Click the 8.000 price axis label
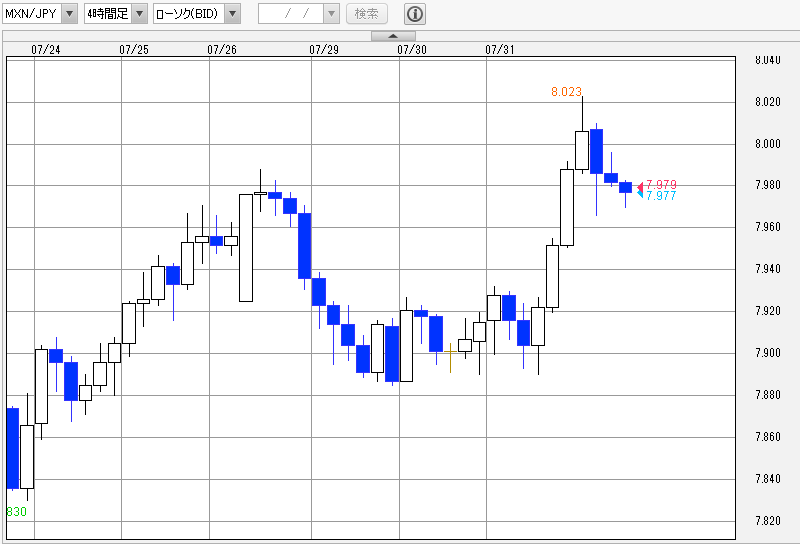The height and width of the screenshot is (544, 800). point(767,144)
